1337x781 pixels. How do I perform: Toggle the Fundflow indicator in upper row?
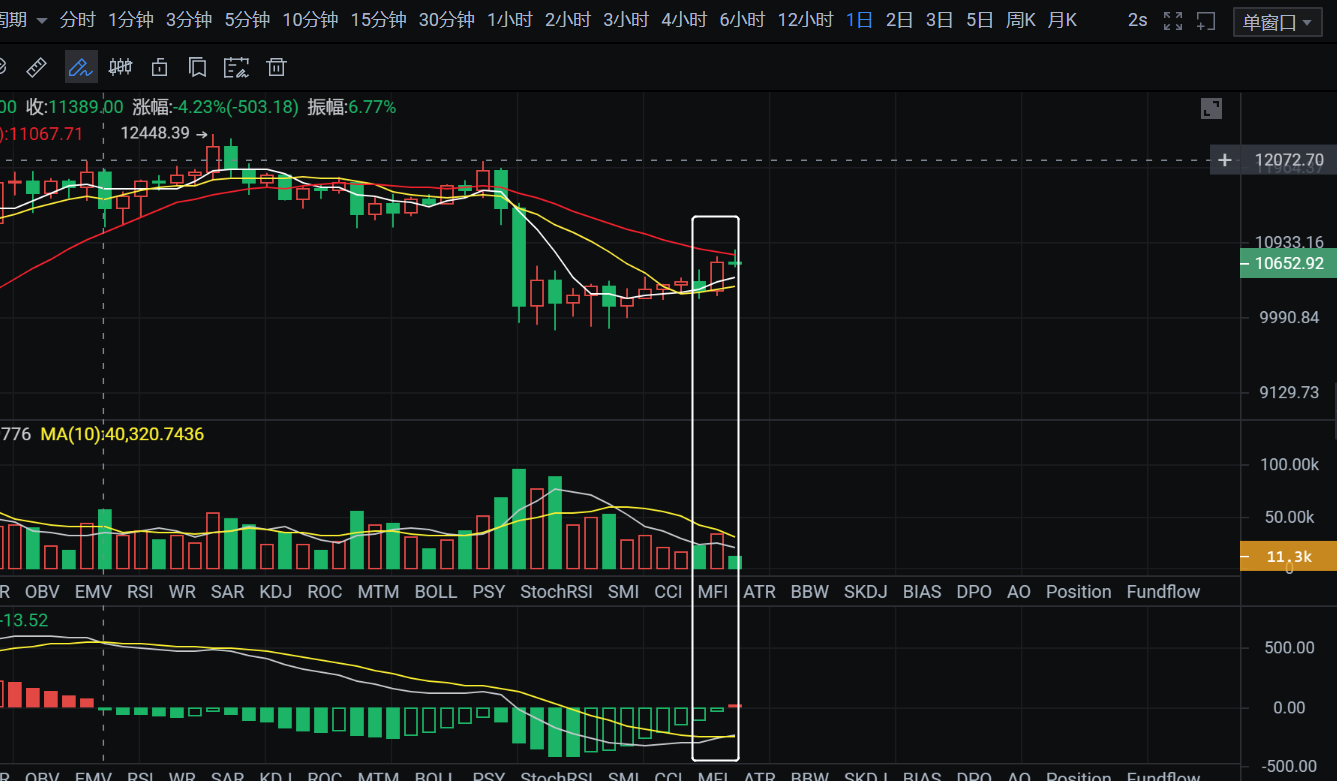click(1163, 592)
